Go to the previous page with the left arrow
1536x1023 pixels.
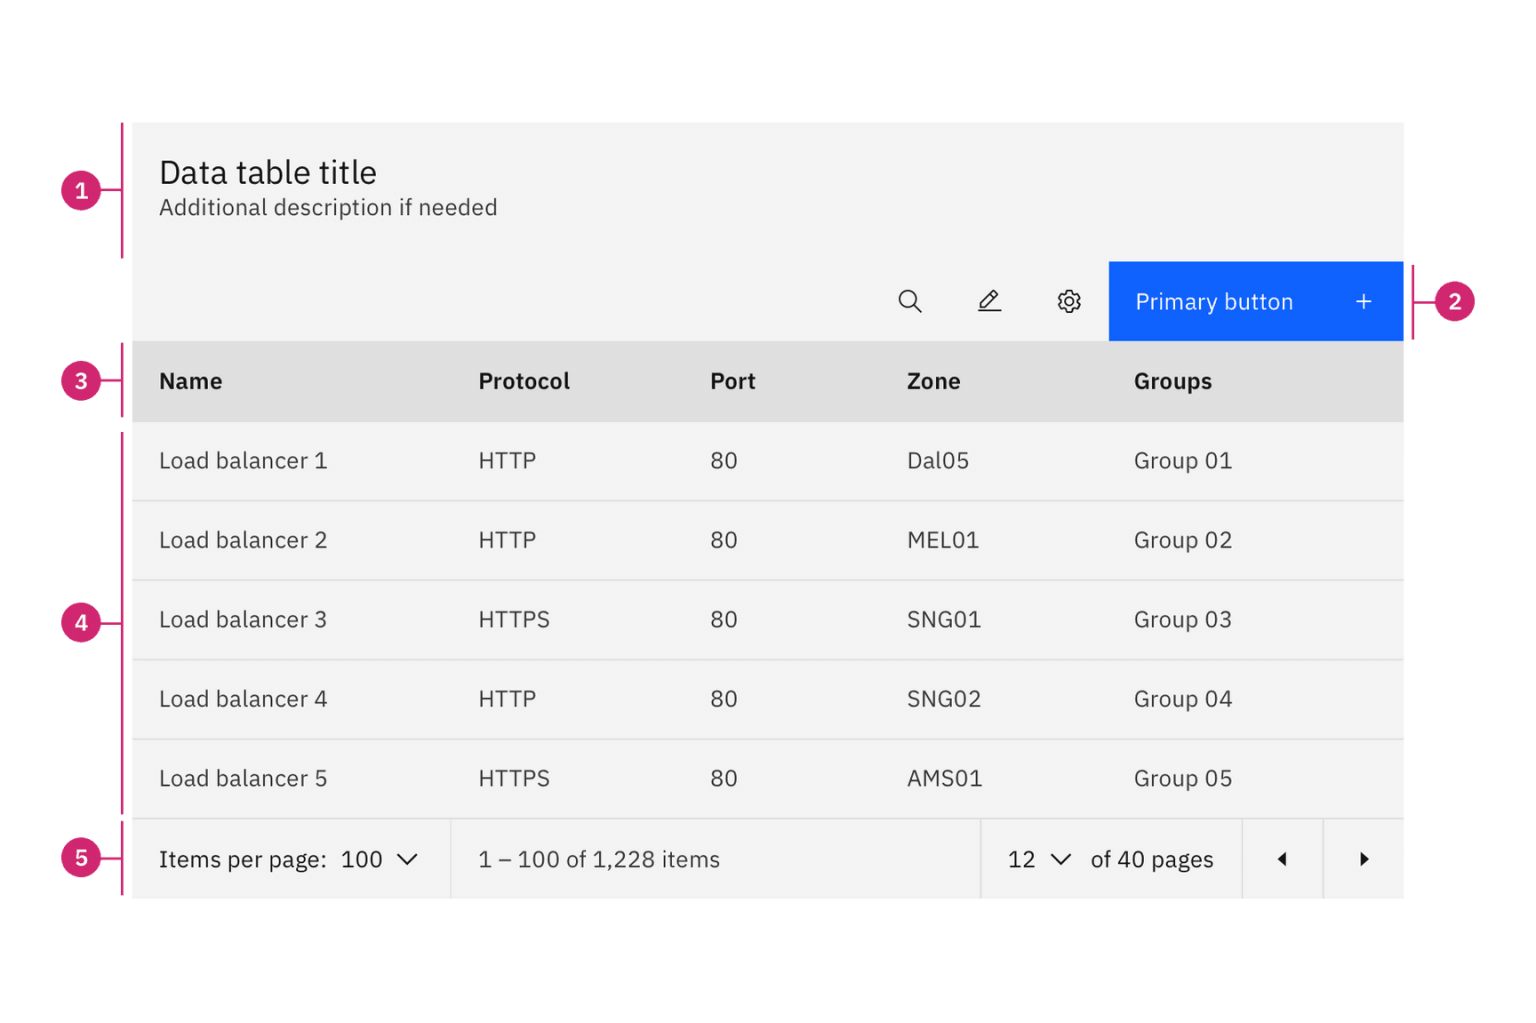(x=1283, y=858)
